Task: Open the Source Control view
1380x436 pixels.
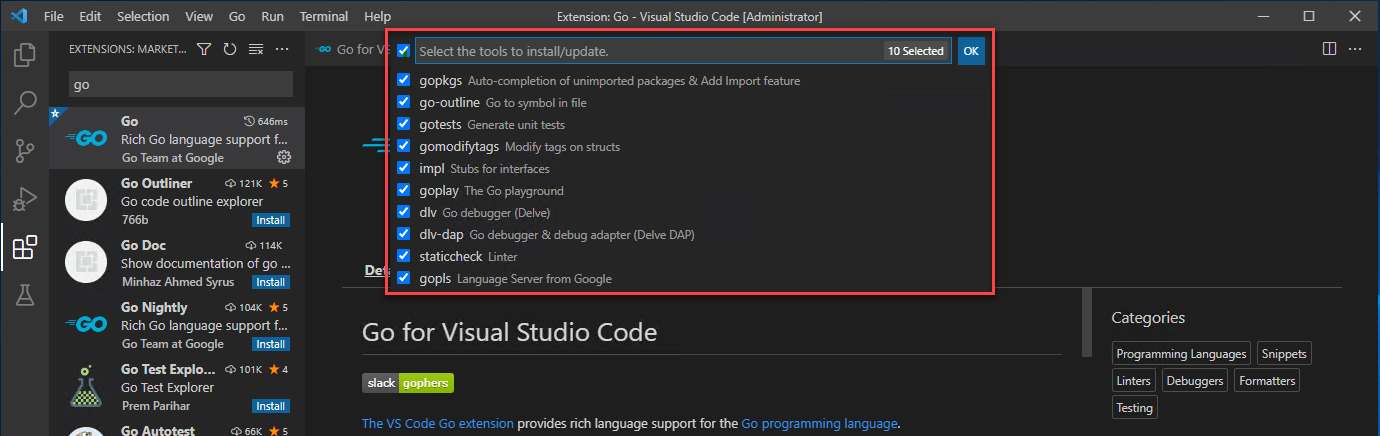Action: pos(25,150)
